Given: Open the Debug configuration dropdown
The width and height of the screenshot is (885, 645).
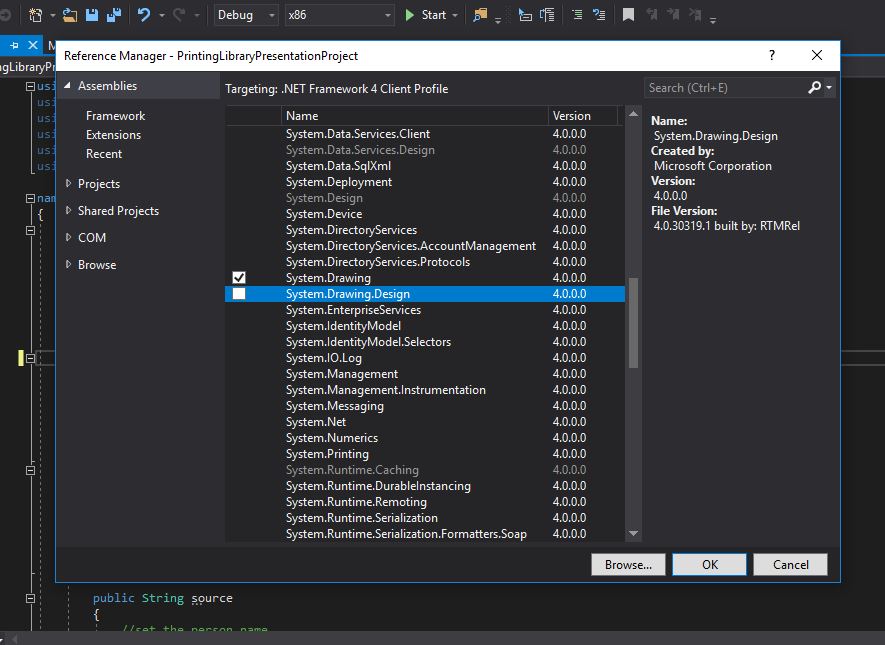Looking at the screenshot, I should (x=247, y=15).
